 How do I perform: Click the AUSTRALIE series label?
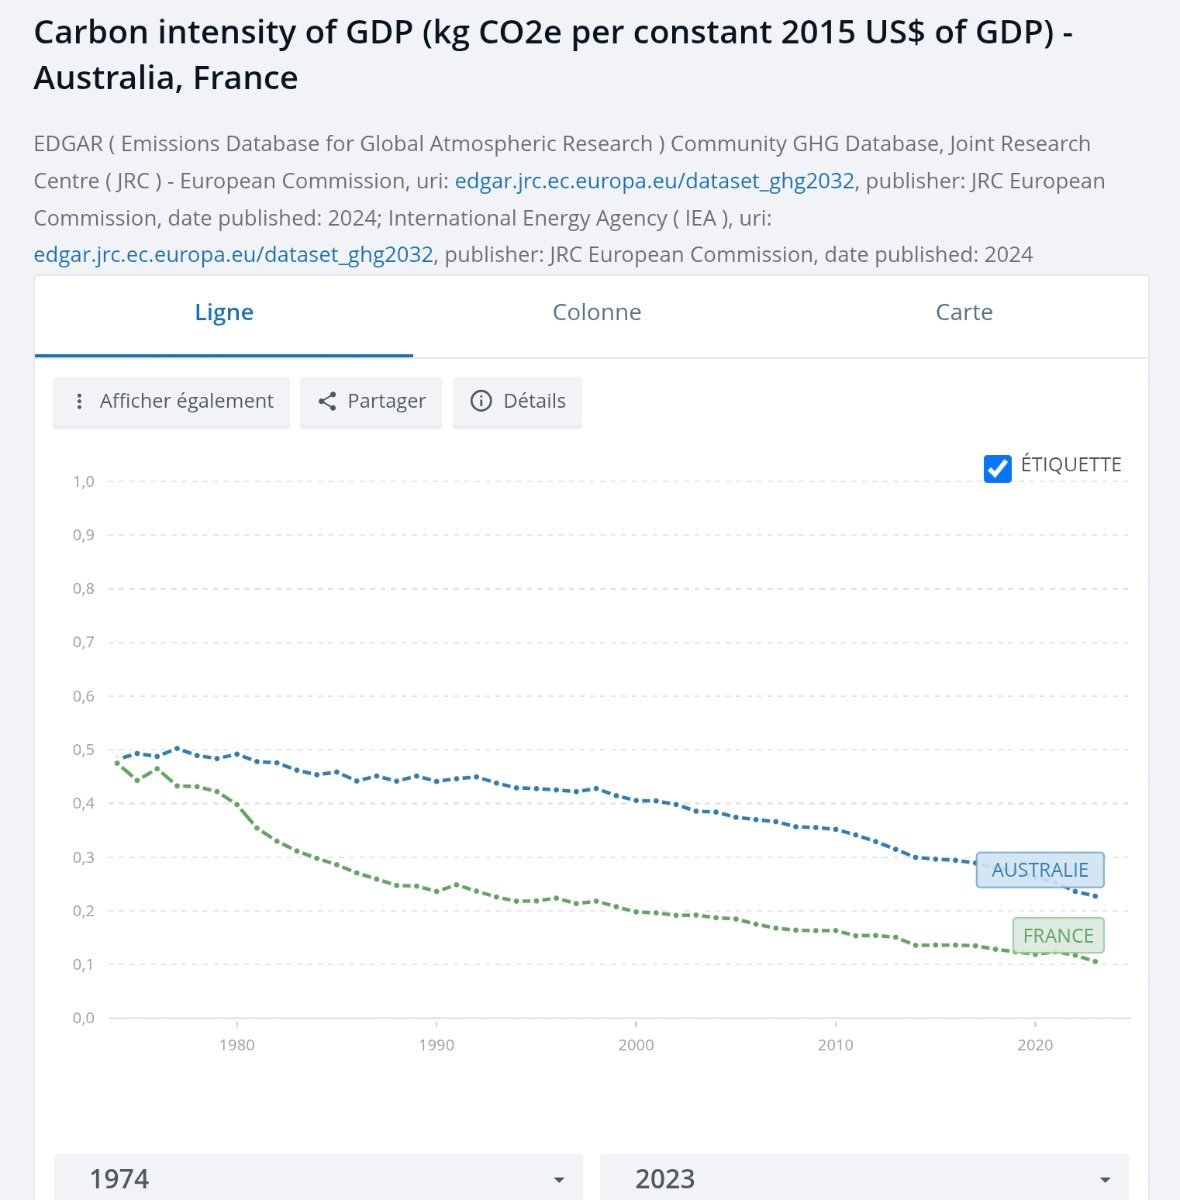click(x=1040, y=870)
